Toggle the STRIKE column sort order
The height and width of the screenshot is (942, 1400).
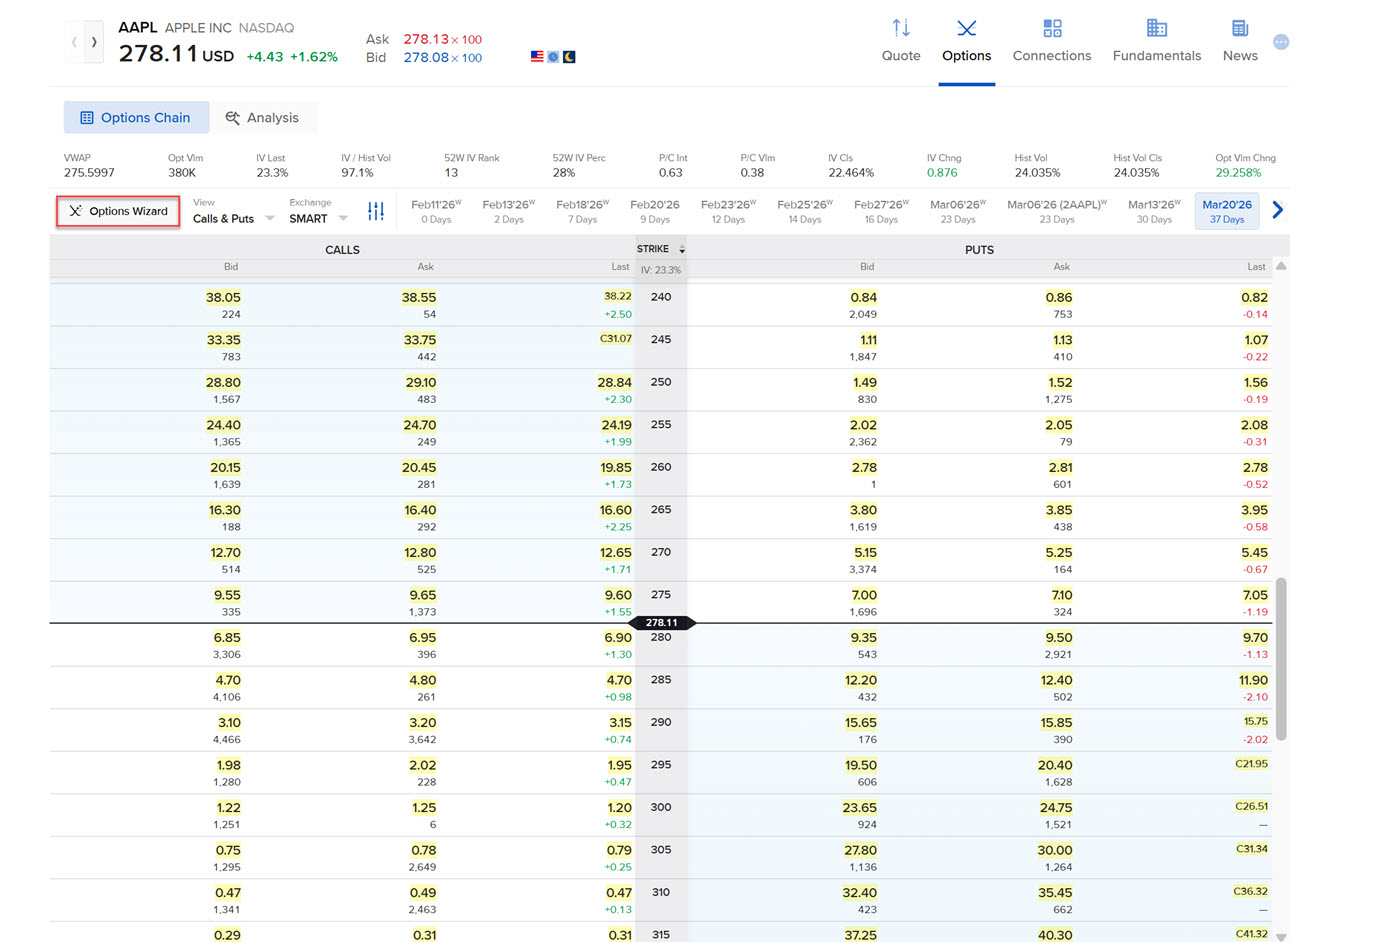tap(682, 249)
